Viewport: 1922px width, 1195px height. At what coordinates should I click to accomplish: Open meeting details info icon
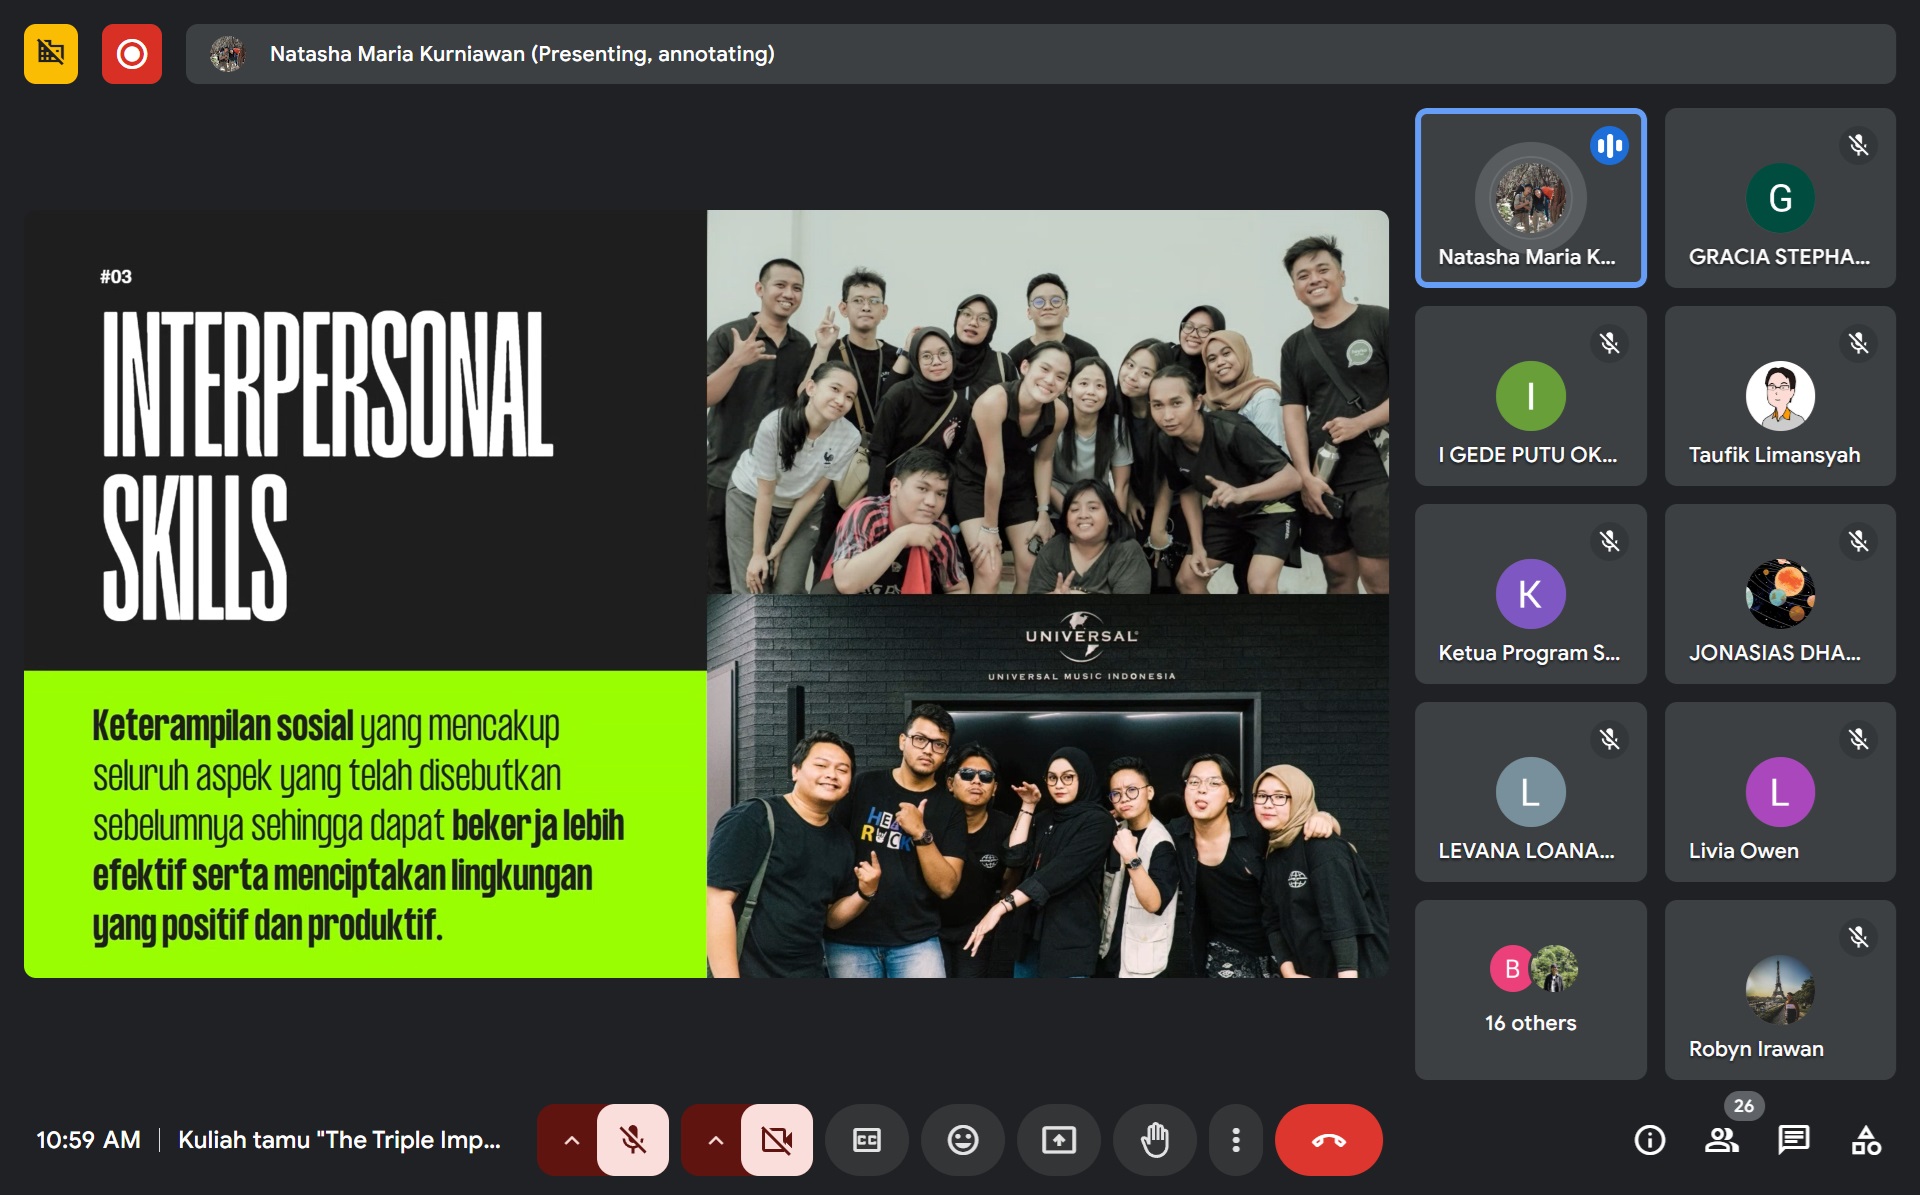point(1649,1140)
